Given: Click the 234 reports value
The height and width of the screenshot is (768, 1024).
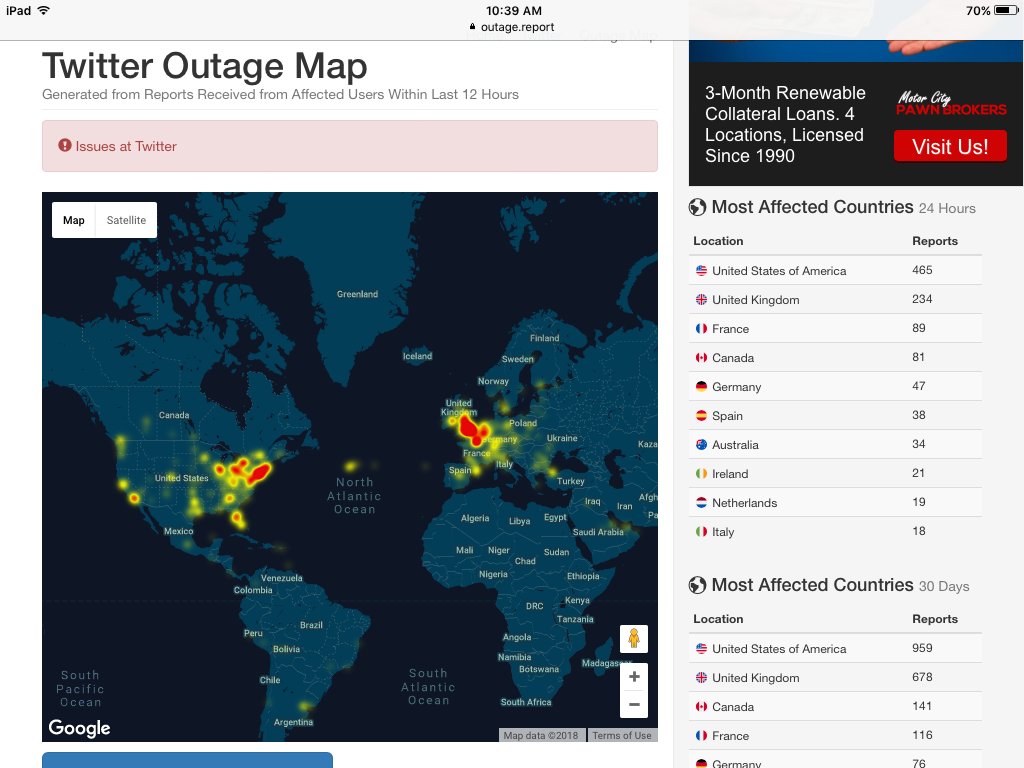Looking at the screenshot, I should pyautogui.click(x=922, y=298).
